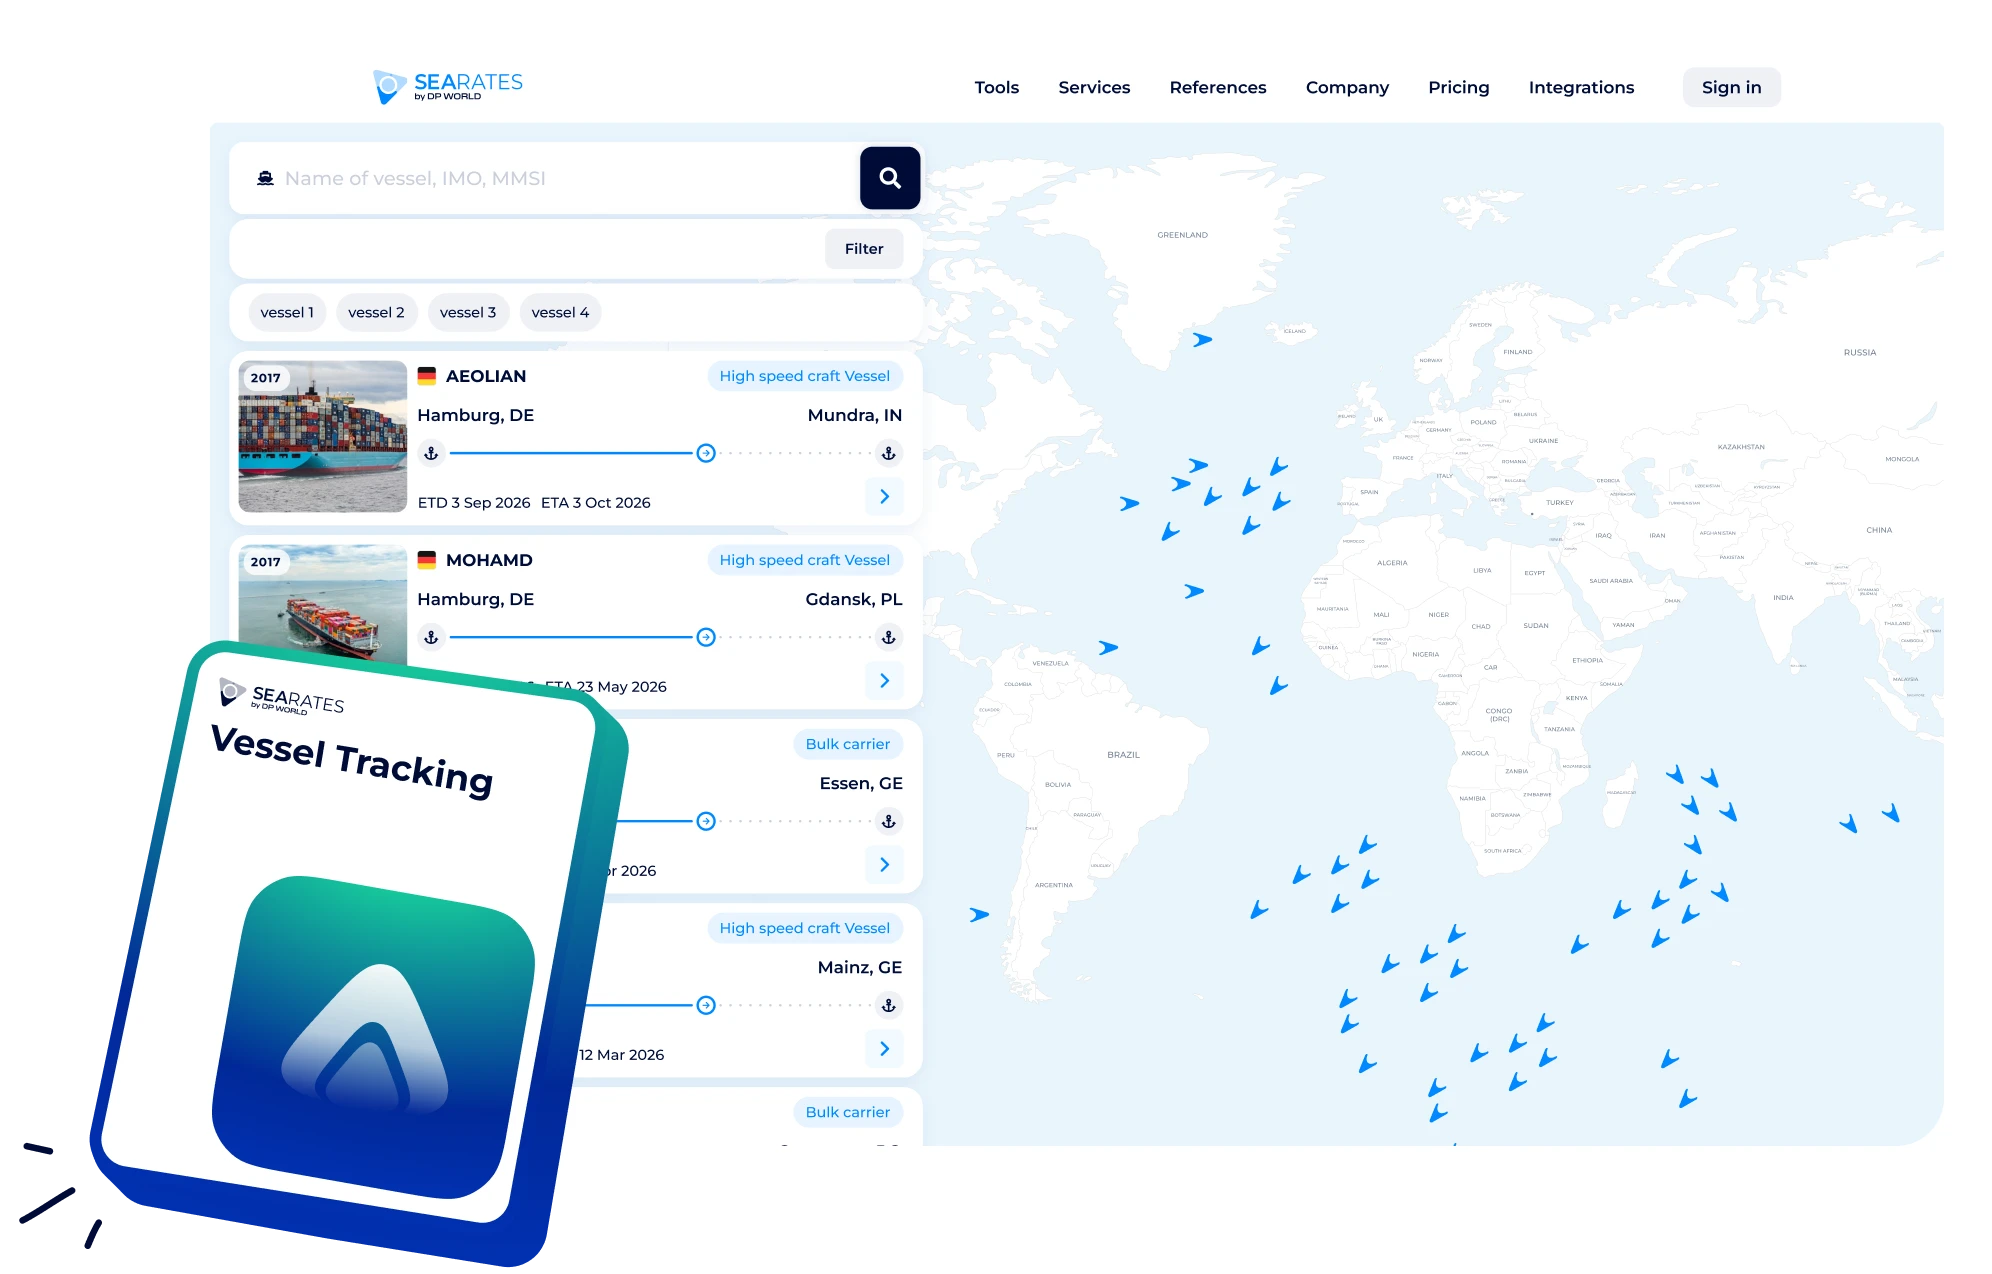Click the ship icon in the search field
1992x1274 pixels.
pyautogui.click(x=265, y=178)
